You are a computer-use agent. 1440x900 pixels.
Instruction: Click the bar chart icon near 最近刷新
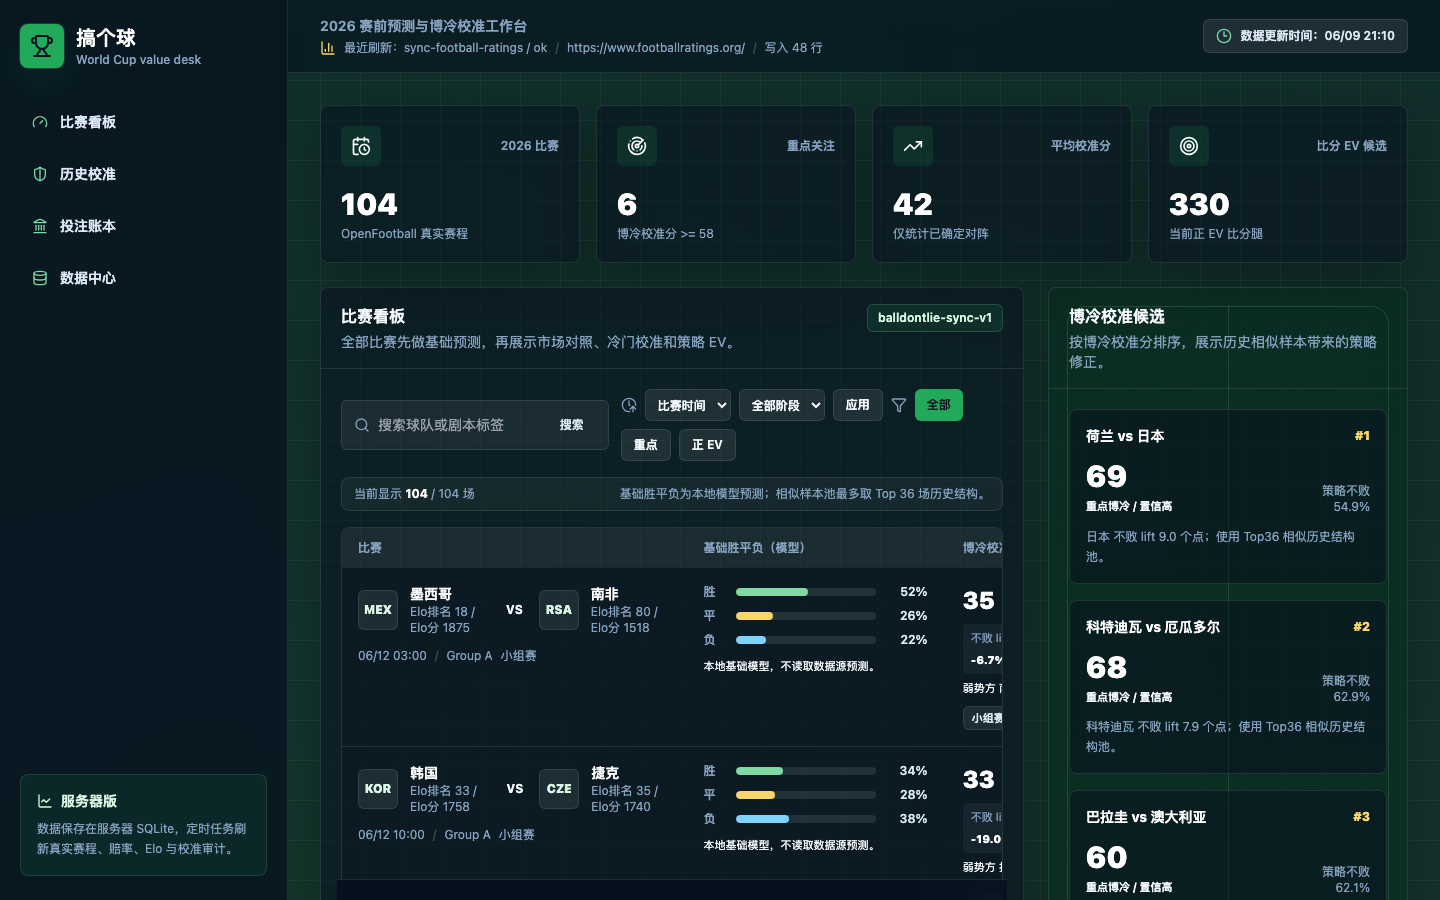(327, 48)
